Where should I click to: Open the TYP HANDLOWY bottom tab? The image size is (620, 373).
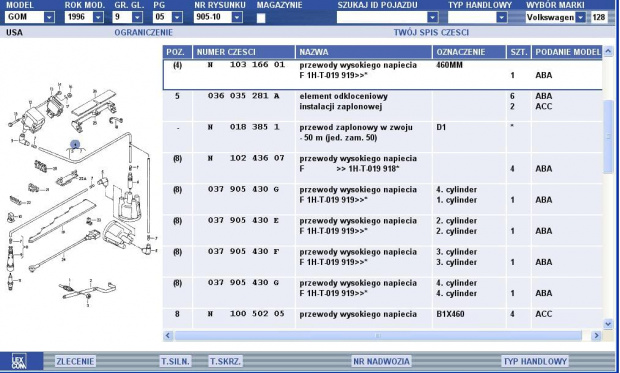[x=535, y=361]
